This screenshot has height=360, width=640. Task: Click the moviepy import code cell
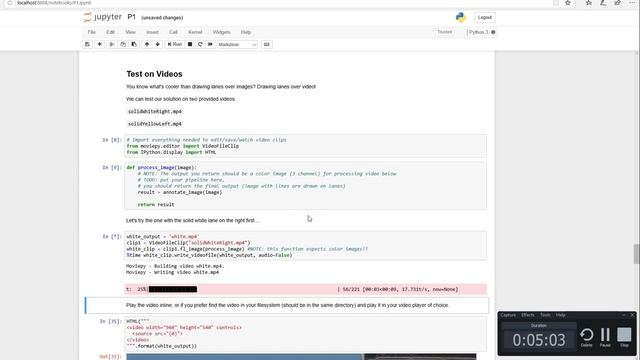tap(305, 146)
